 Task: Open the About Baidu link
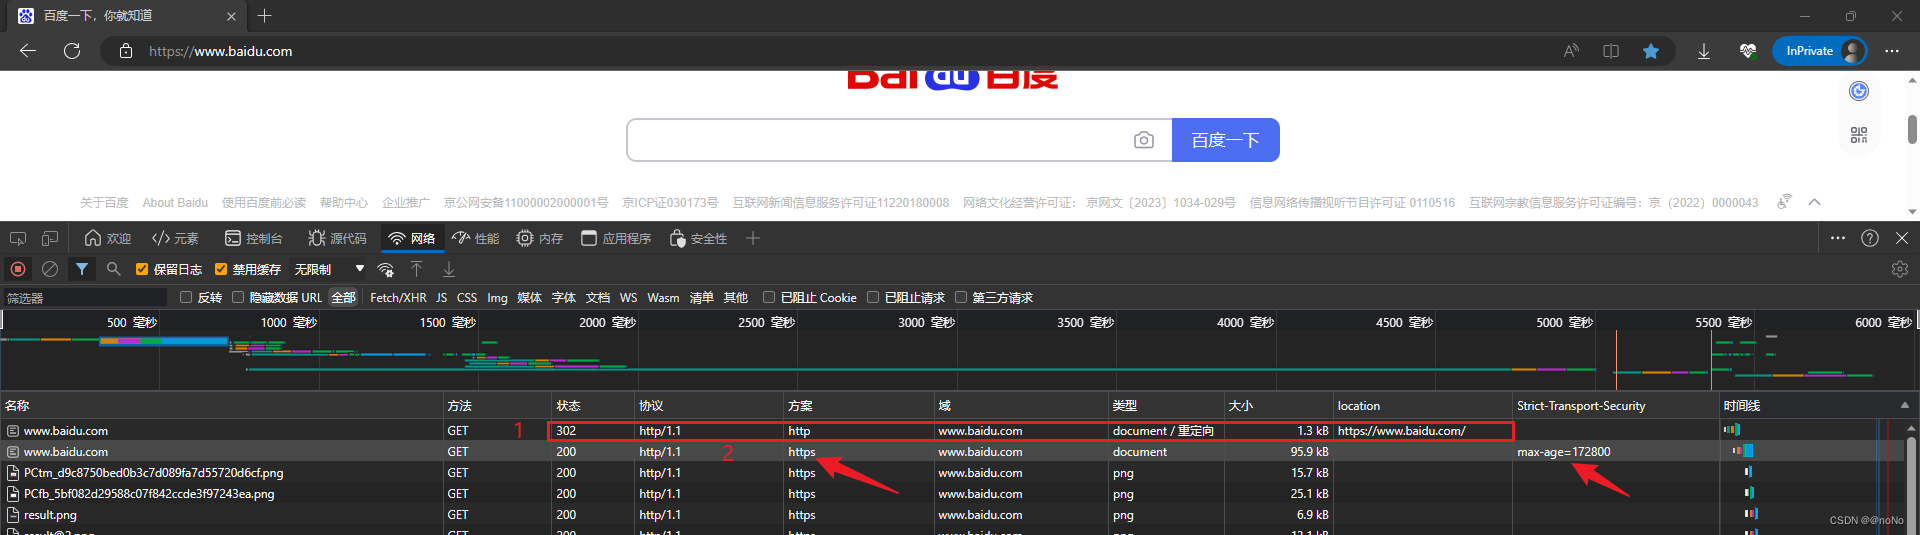pyautogui.click(x=175, y=203)
